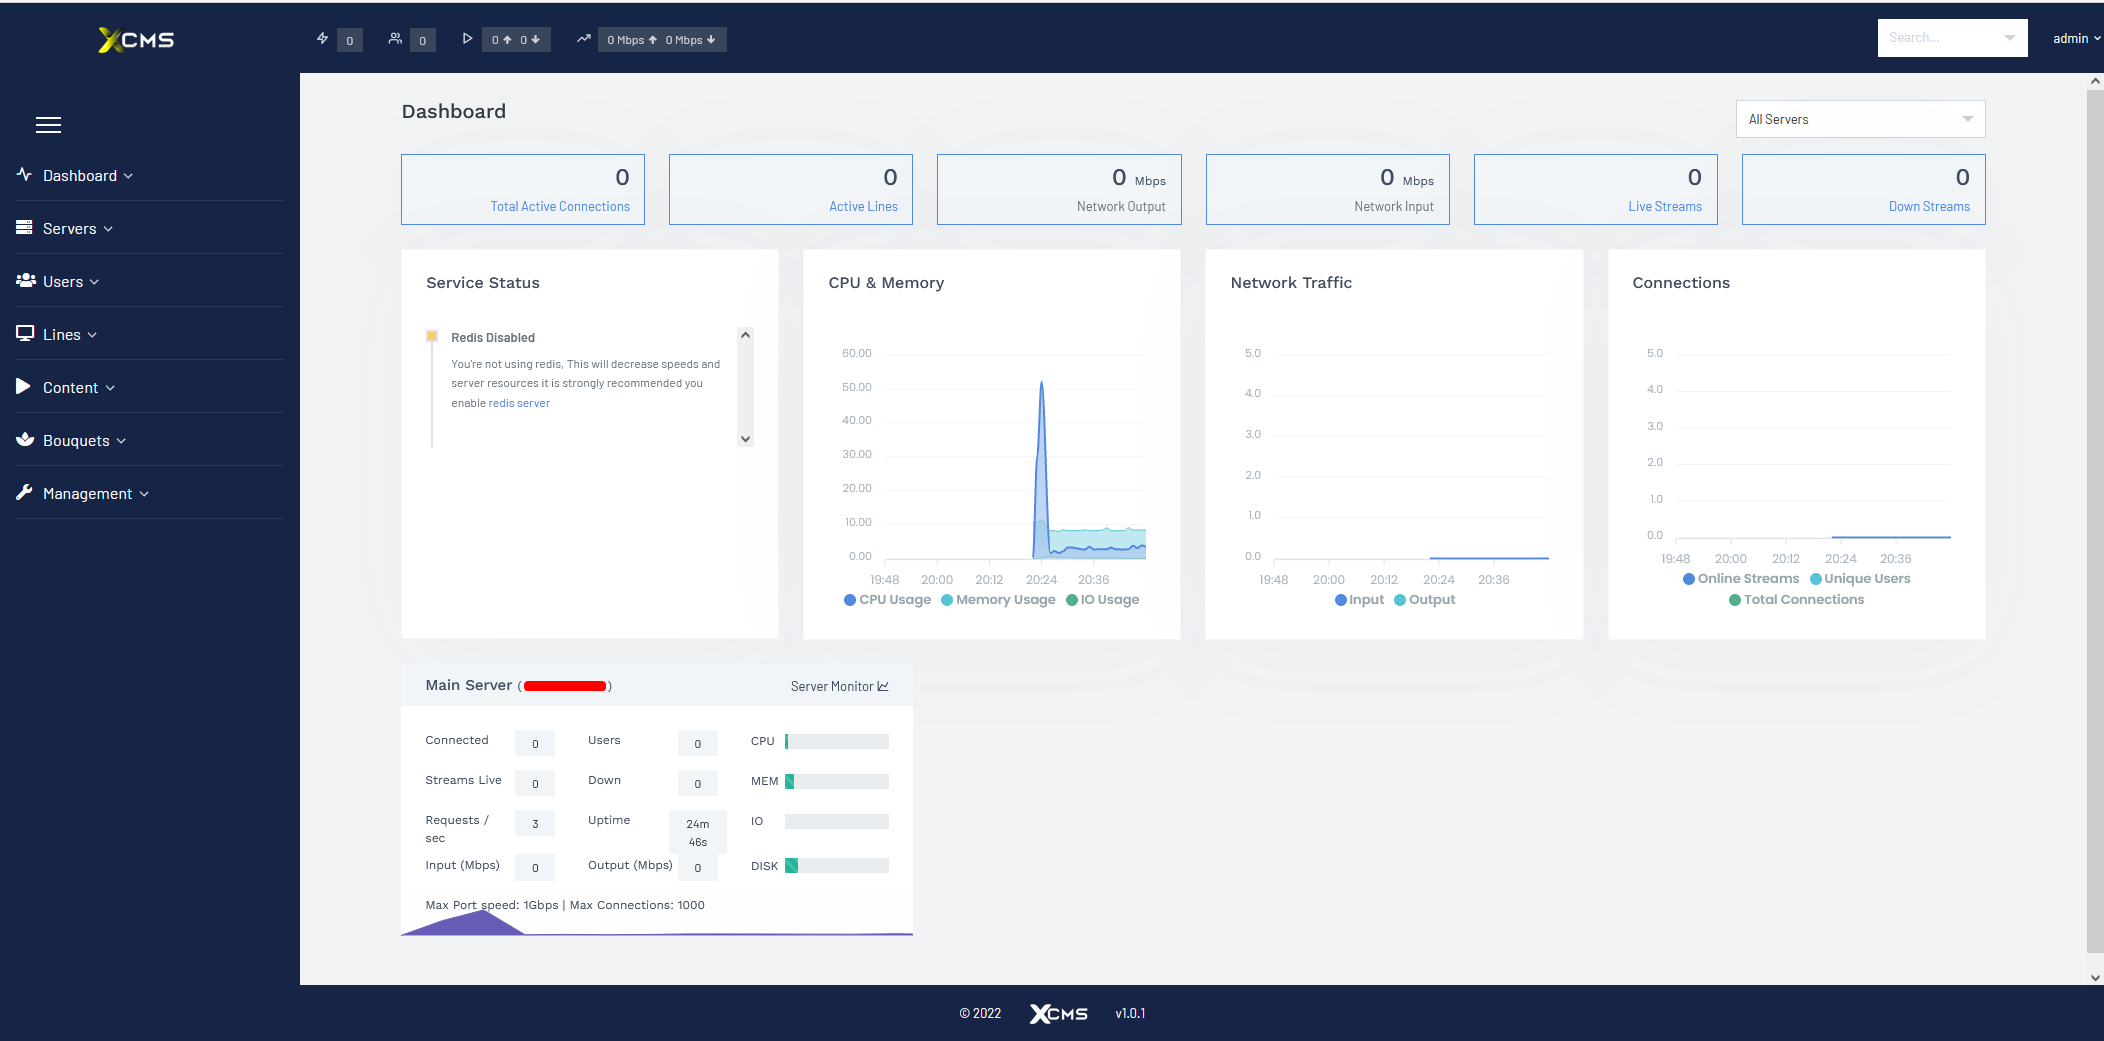Screen dimensions: 2104x1041
Task: Toggle Unique Users legend in Connections
Action: click(x=1860, y=579)
